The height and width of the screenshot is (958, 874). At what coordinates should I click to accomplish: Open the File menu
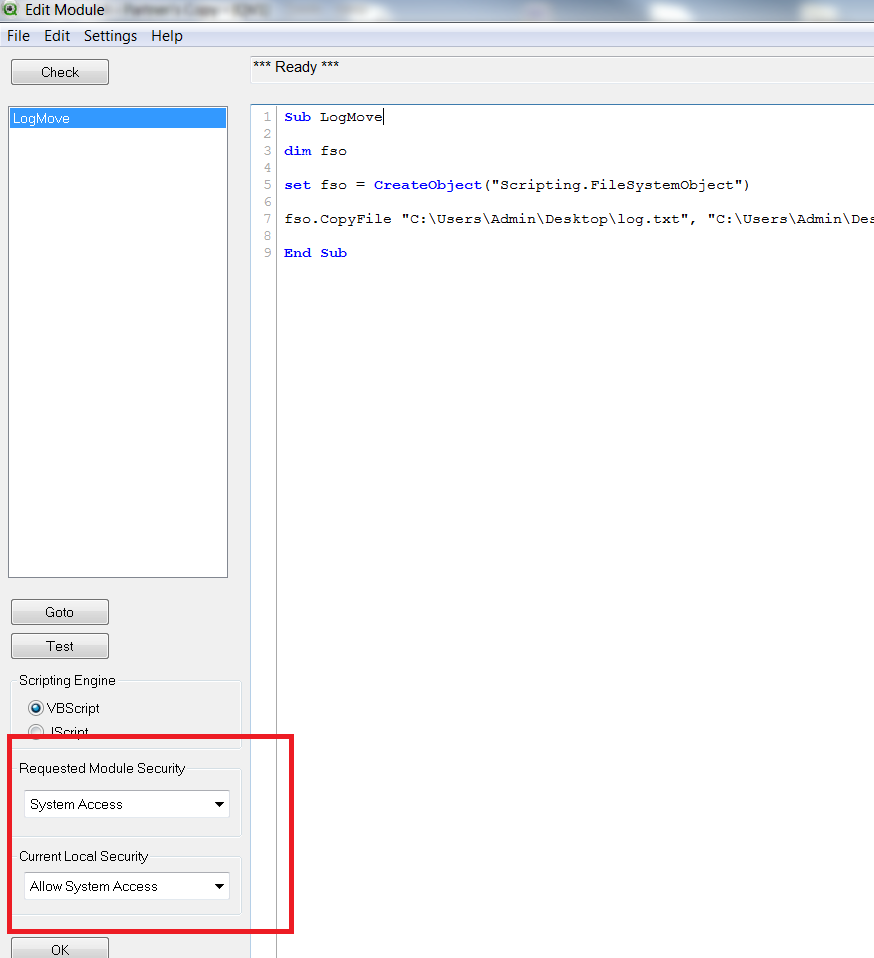(x=18, y=36)
